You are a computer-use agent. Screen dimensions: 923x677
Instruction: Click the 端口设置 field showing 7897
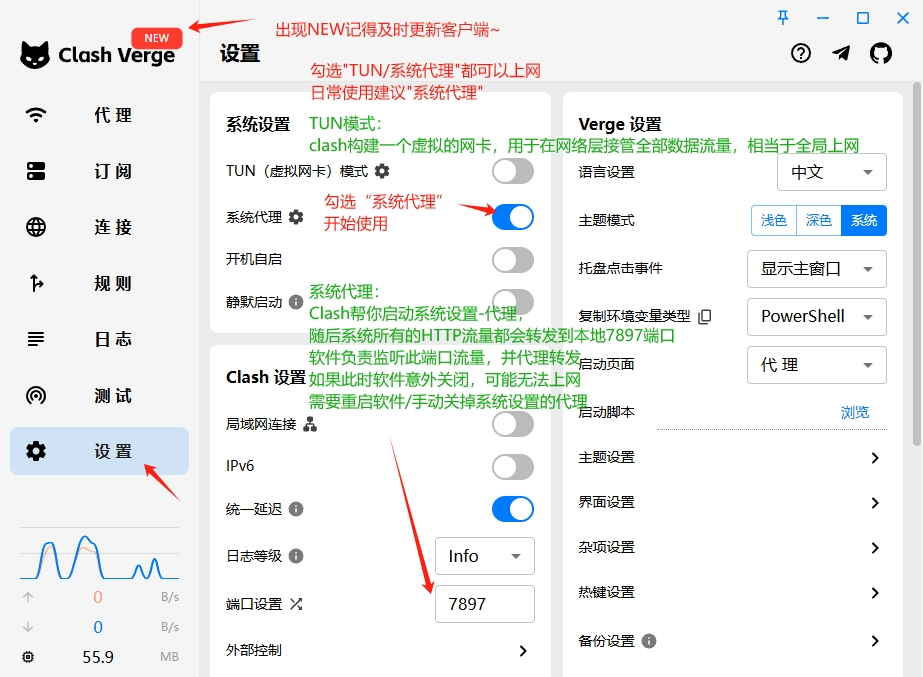click(485, 604)
